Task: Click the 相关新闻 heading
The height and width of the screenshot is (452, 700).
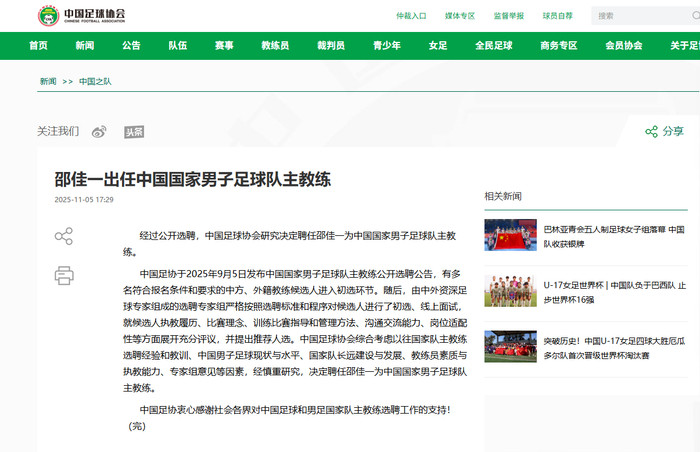Action: point(503,196)
